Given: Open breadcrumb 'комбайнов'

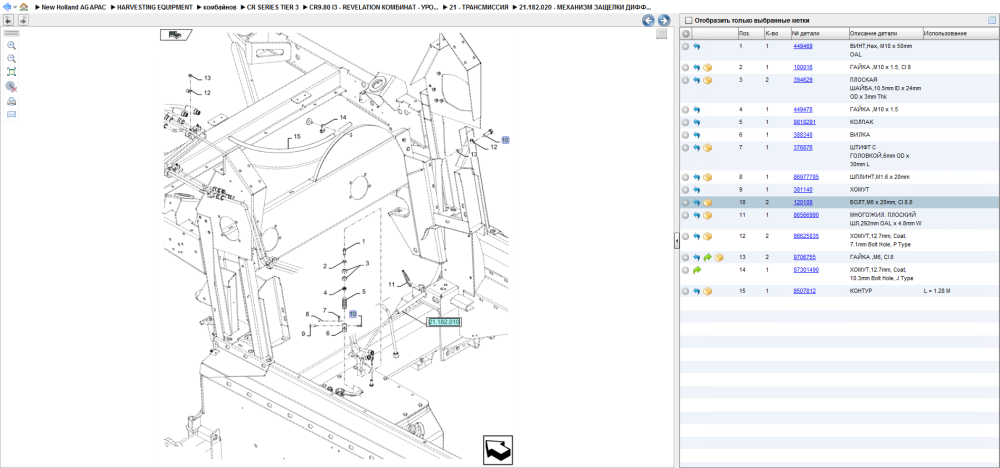Looking at the screenshot, I should coord(220,6).
